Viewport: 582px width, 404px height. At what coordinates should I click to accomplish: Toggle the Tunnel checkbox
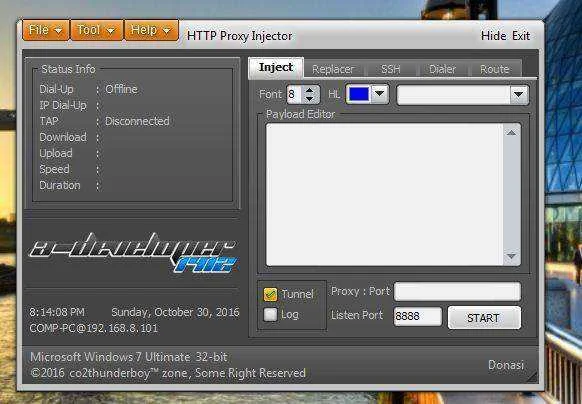(270, 294)
